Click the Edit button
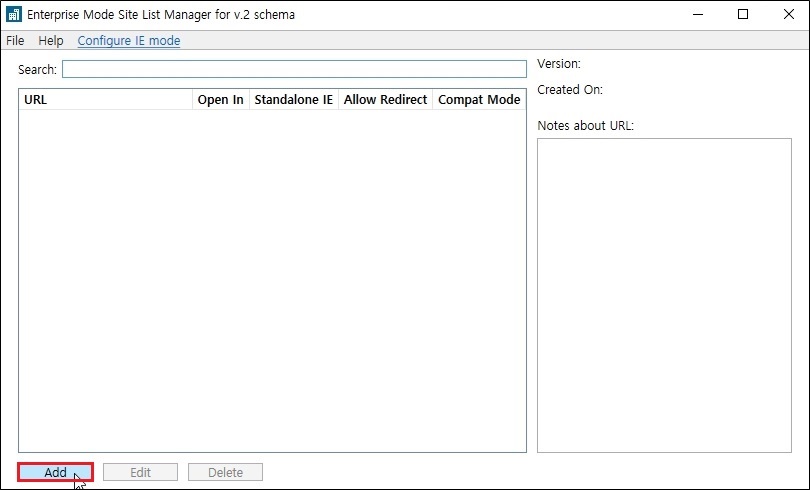Image resolution: width=810 pixels, height=490 pixels. [141, 472]
